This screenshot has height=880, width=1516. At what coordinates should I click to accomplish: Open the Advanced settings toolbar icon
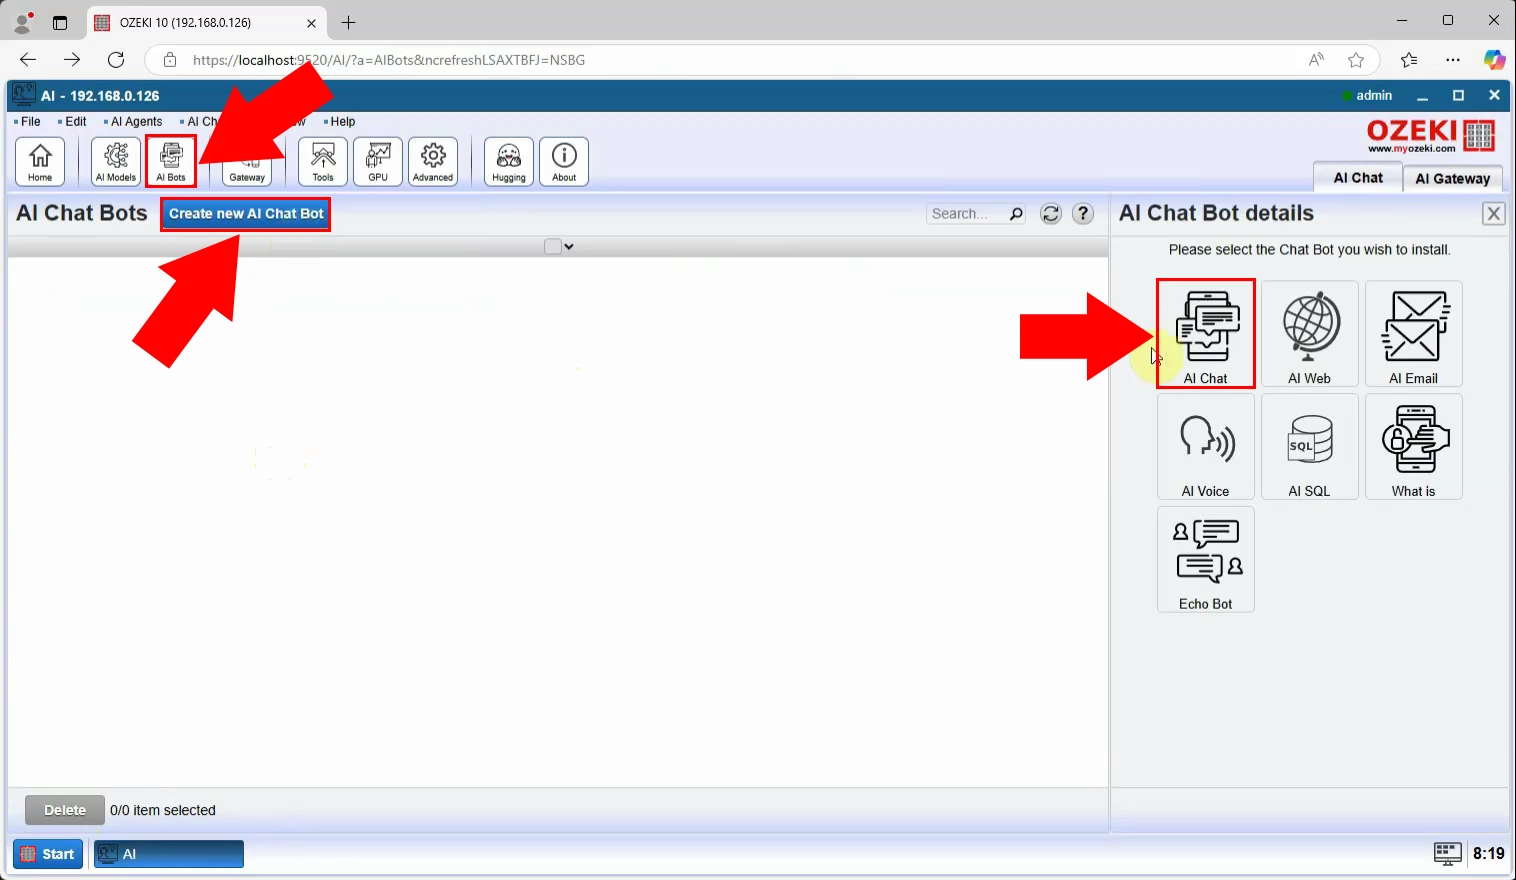coord(433,161)
